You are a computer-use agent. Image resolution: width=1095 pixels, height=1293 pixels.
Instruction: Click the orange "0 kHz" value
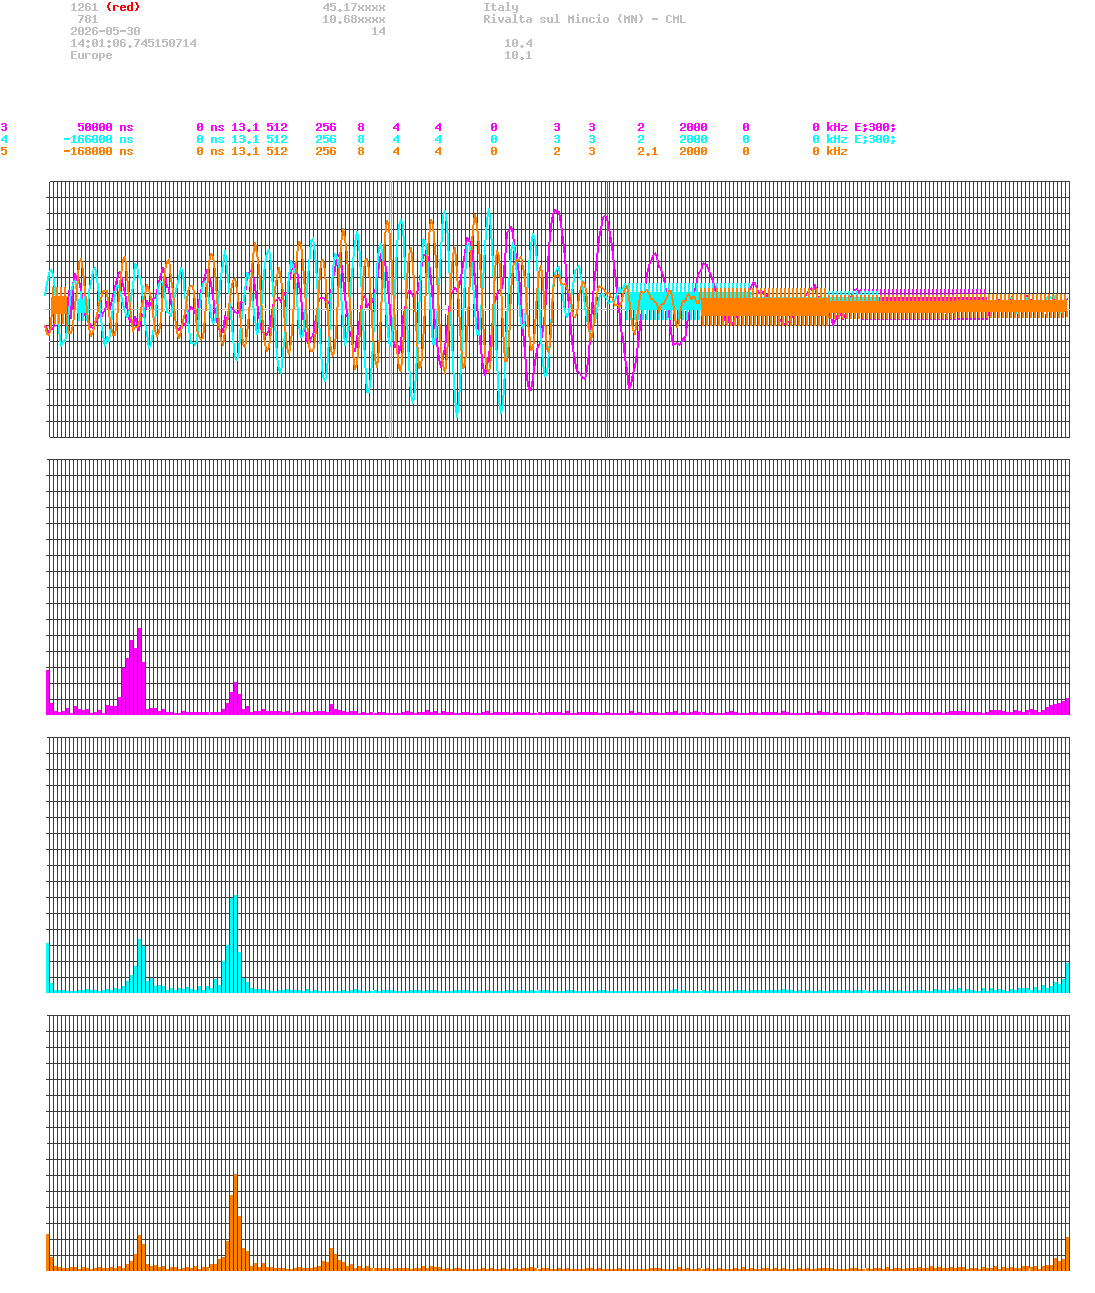coord(830,151)
